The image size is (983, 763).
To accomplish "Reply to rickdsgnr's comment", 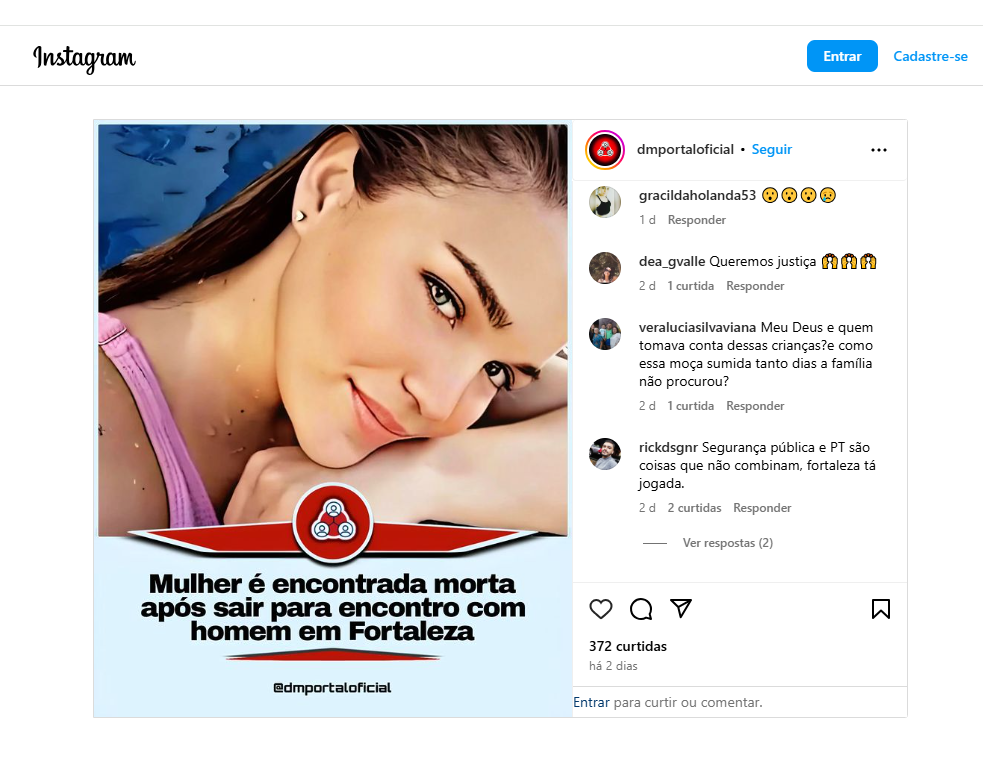I will pyautogui.click(x=762, y=508).
